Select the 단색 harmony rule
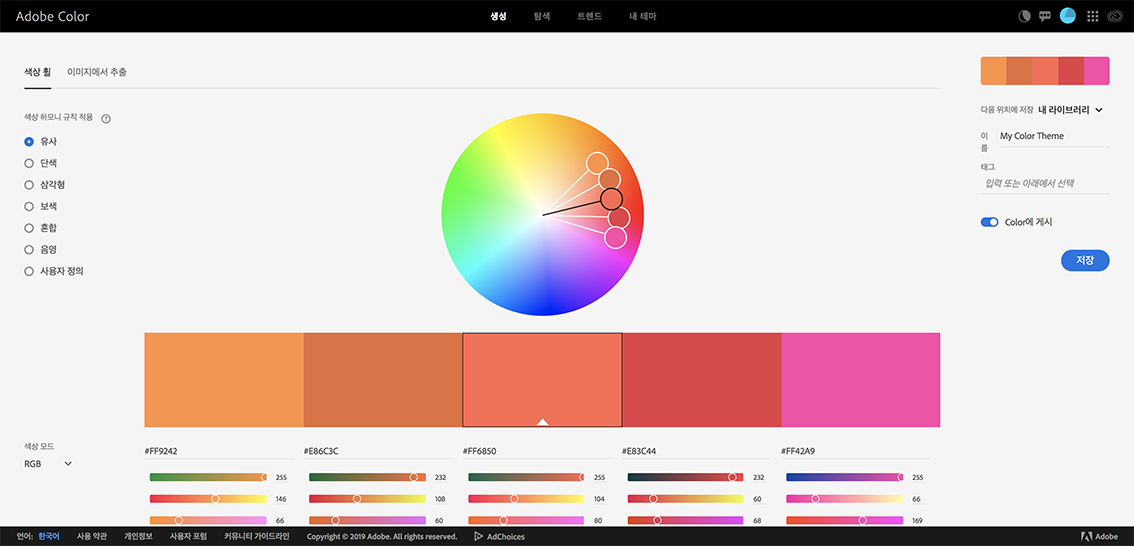Viewport: 1134px width, 546px height. pos(29,163)
